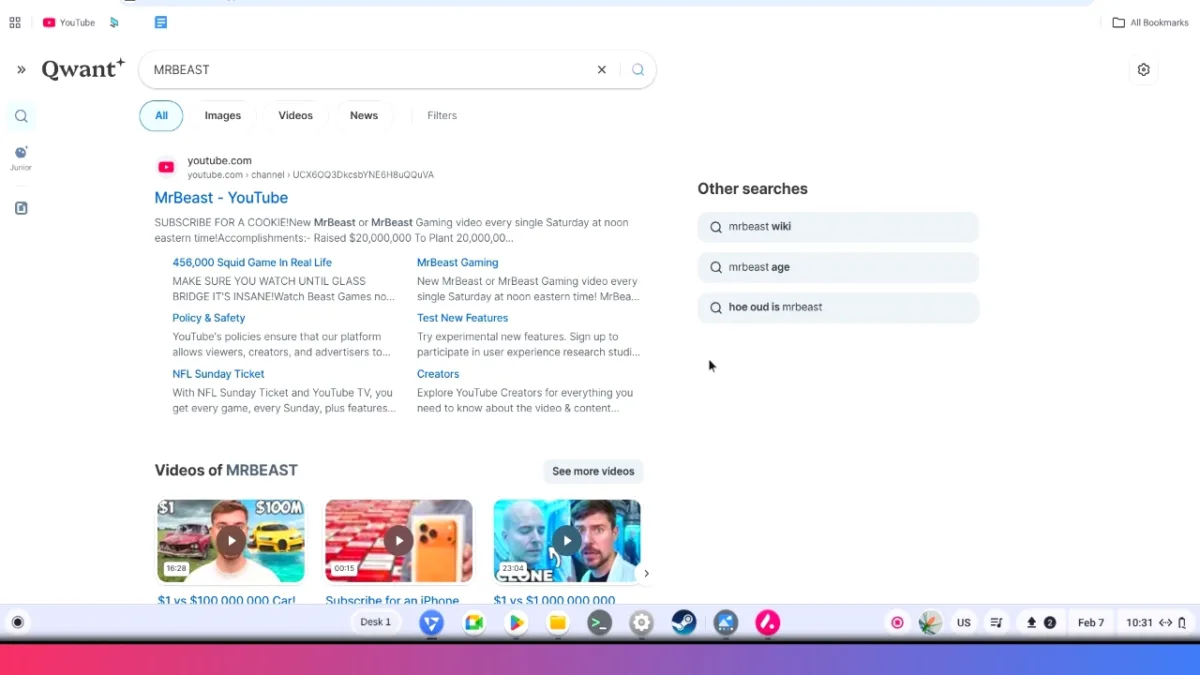Open the Terminal from the shelf

[x=600, y=622]
